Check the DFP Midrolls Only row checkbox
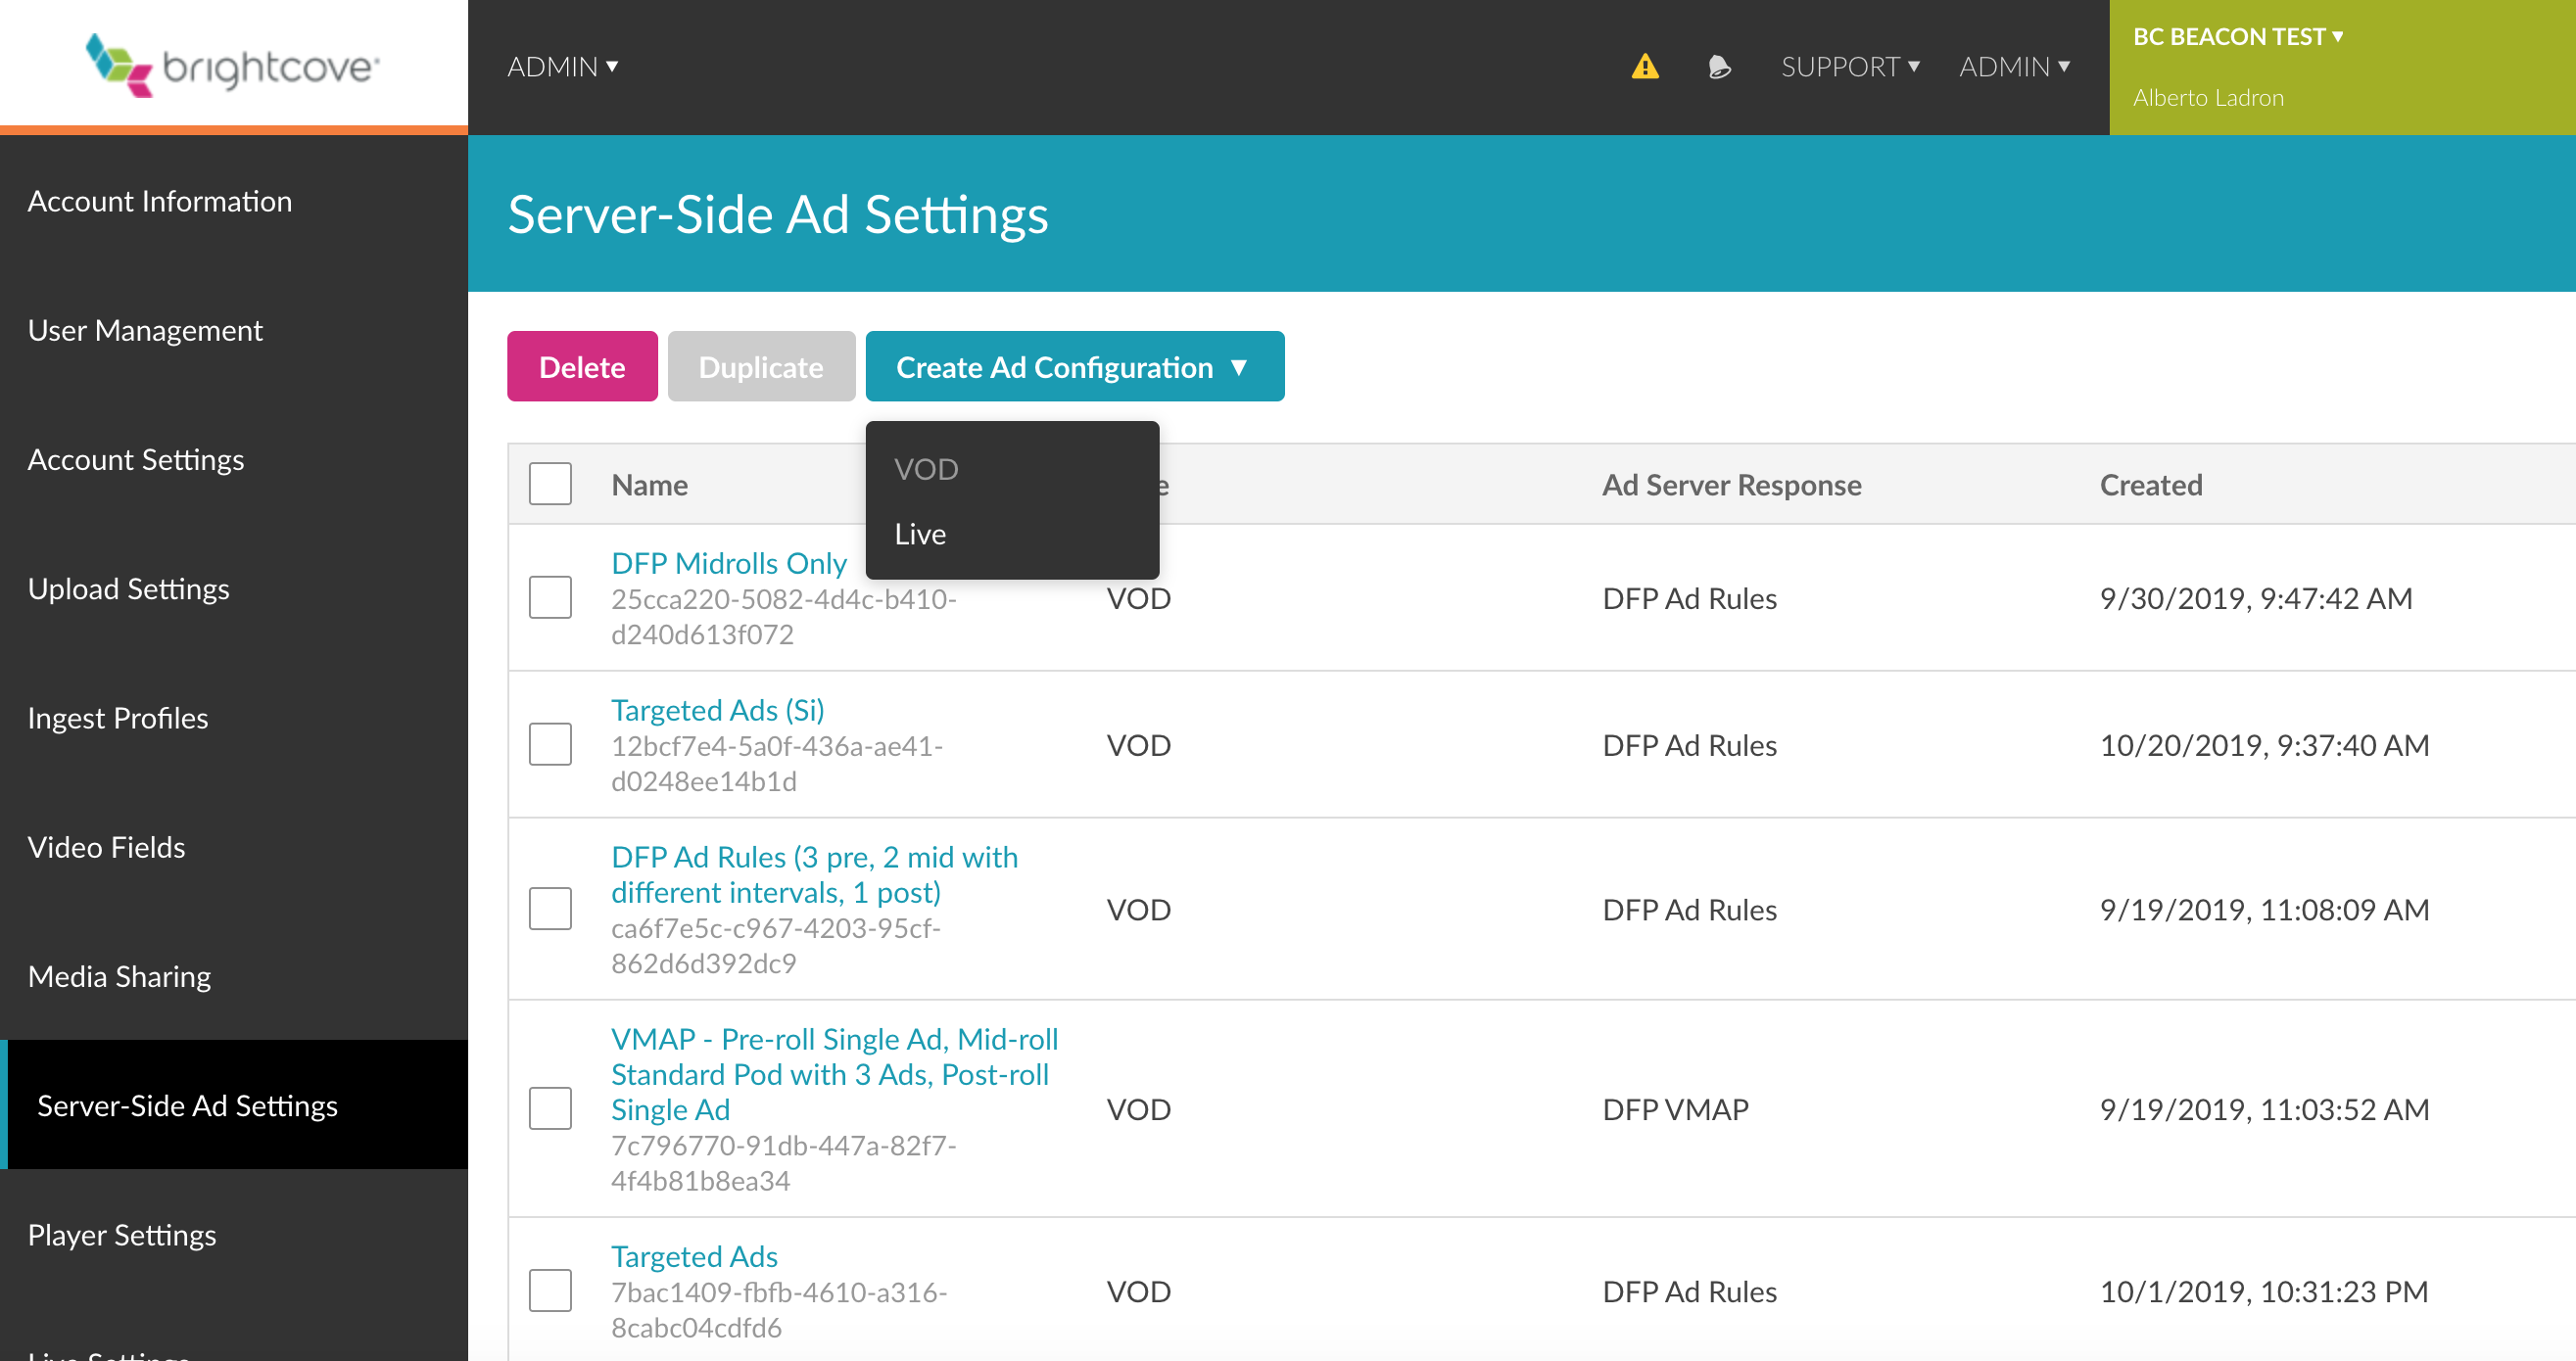The width and height of the screenshot is (2576, 1361). click(x=550, y=597)
